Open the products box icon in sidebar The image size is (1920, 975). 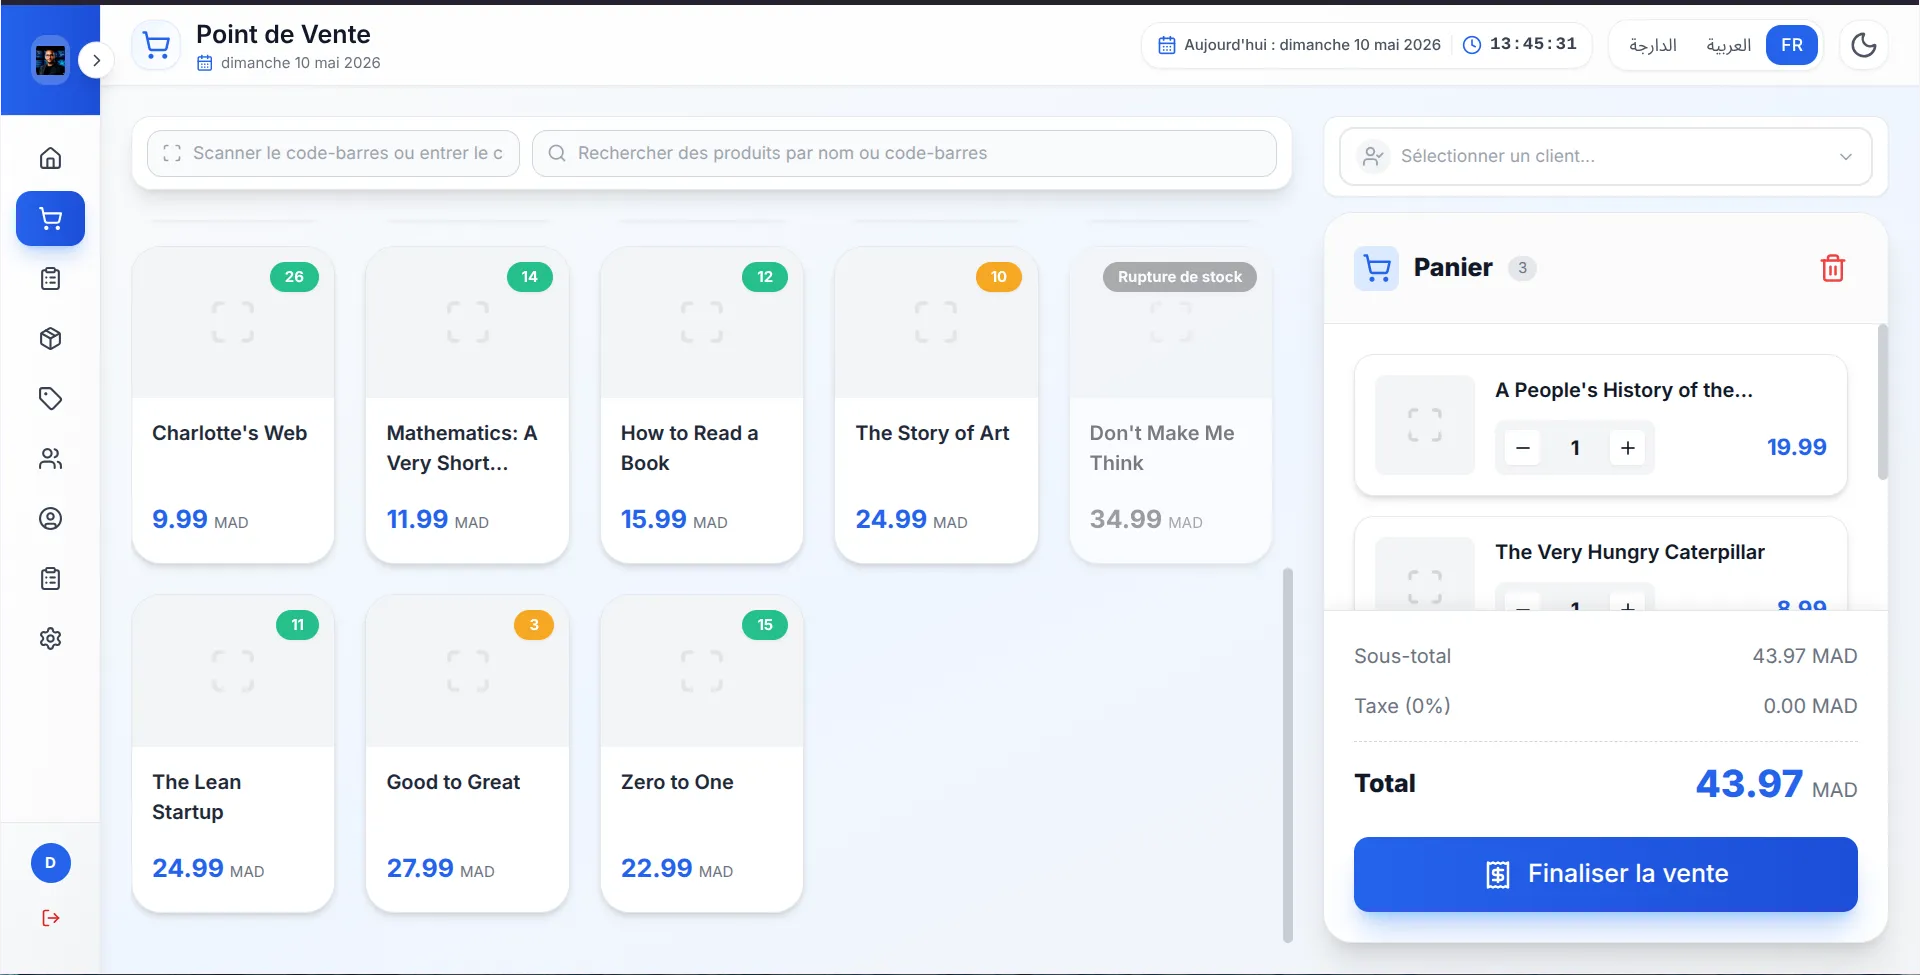[50, 338]
